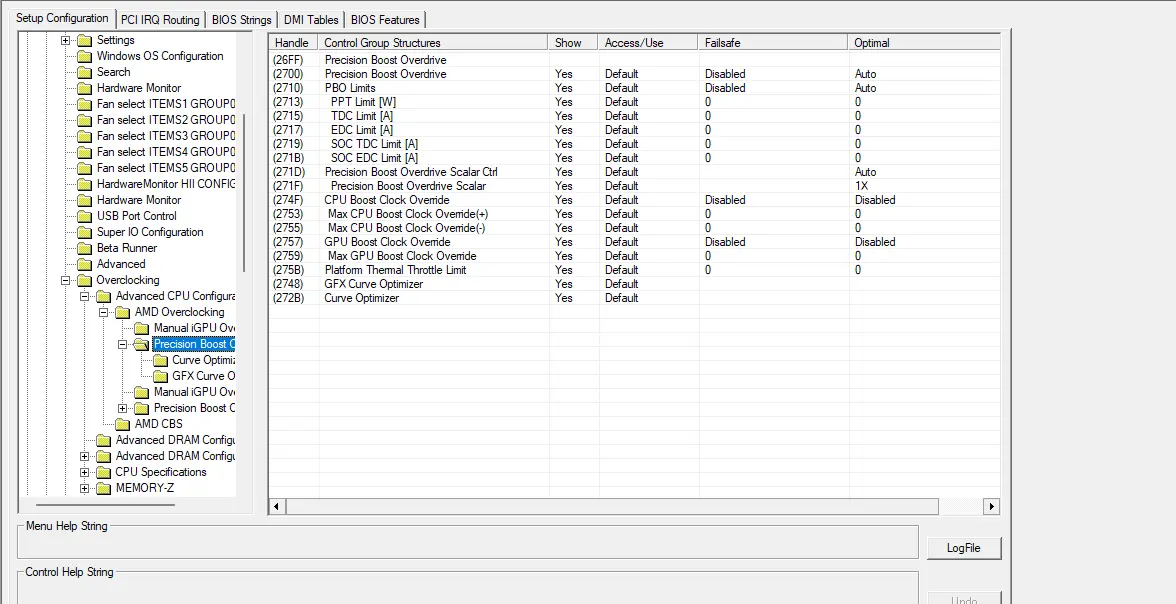Select the CPU Boost Clock Override row
The height and width of the screenshot is (604, 1176).
634,200
